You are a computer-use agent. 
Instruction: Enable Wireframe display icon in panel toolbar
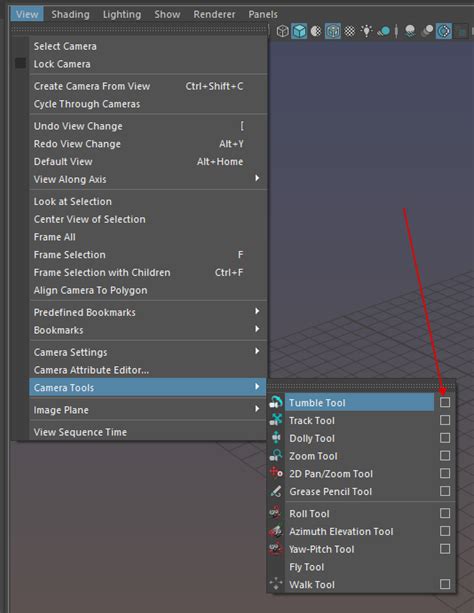tap(282, 31)
